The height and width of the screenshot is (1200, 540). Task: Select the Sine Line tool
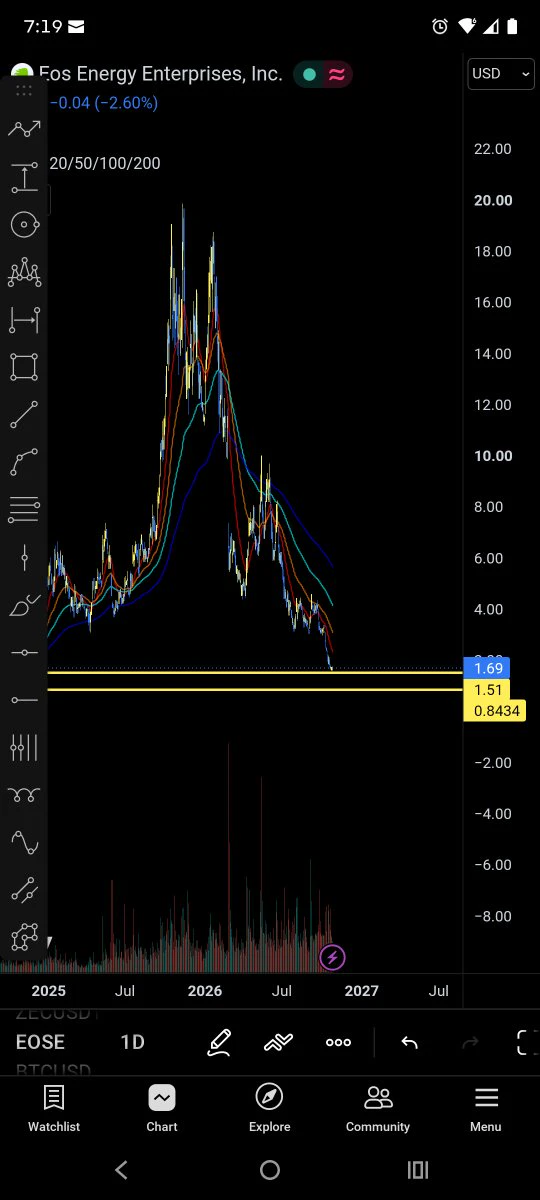click(24, 842)
